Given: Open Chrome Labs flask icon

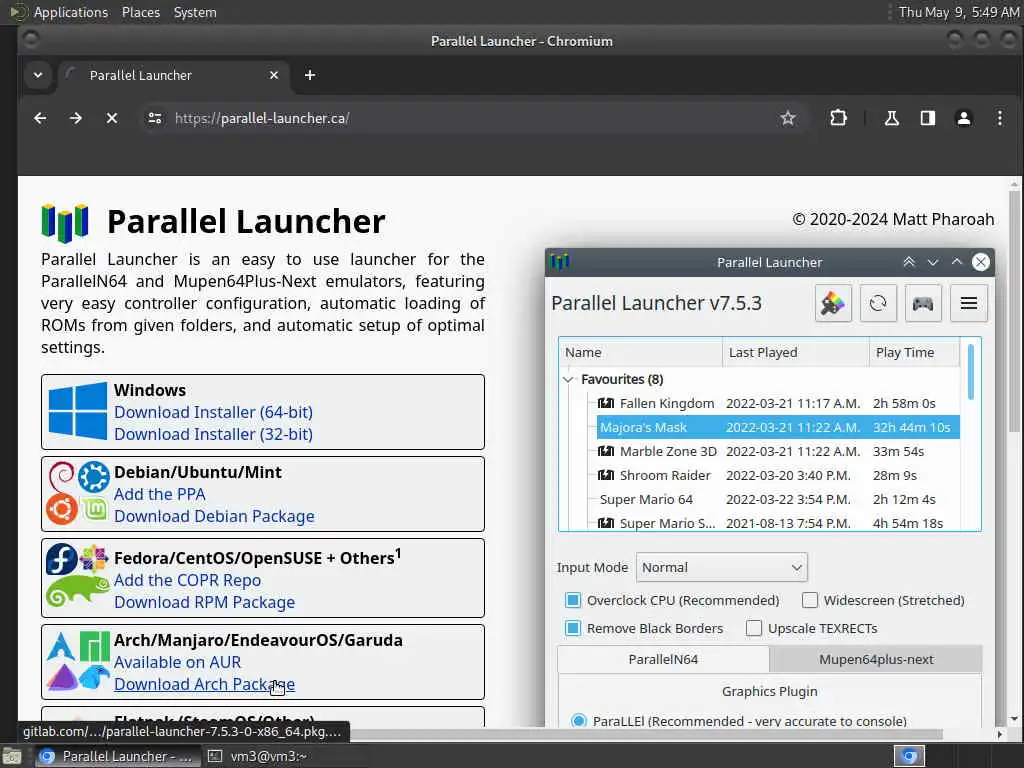Looking at the screenshot, I should tap(891, 118).
